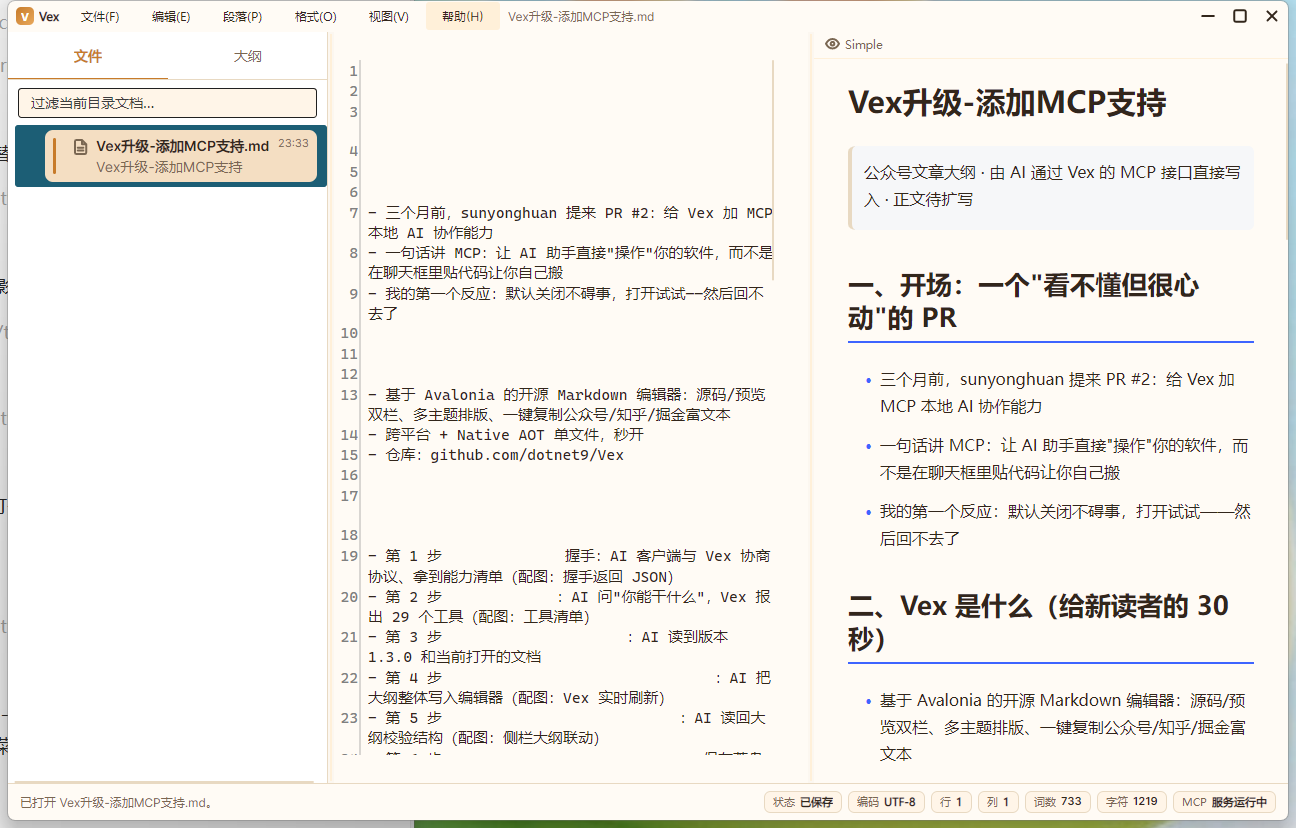Click line number 13 in the editor gutter
This screenshot has height=828, width=1296.
point(349,395)
